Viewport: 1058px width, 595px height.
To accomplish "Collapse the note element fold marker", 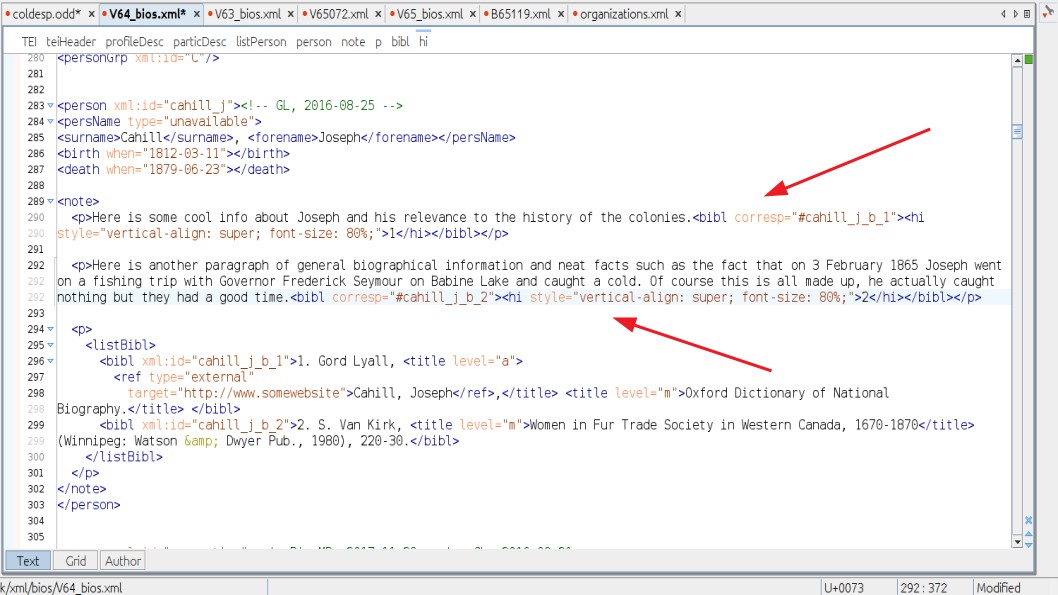I will tap(50, 202).
